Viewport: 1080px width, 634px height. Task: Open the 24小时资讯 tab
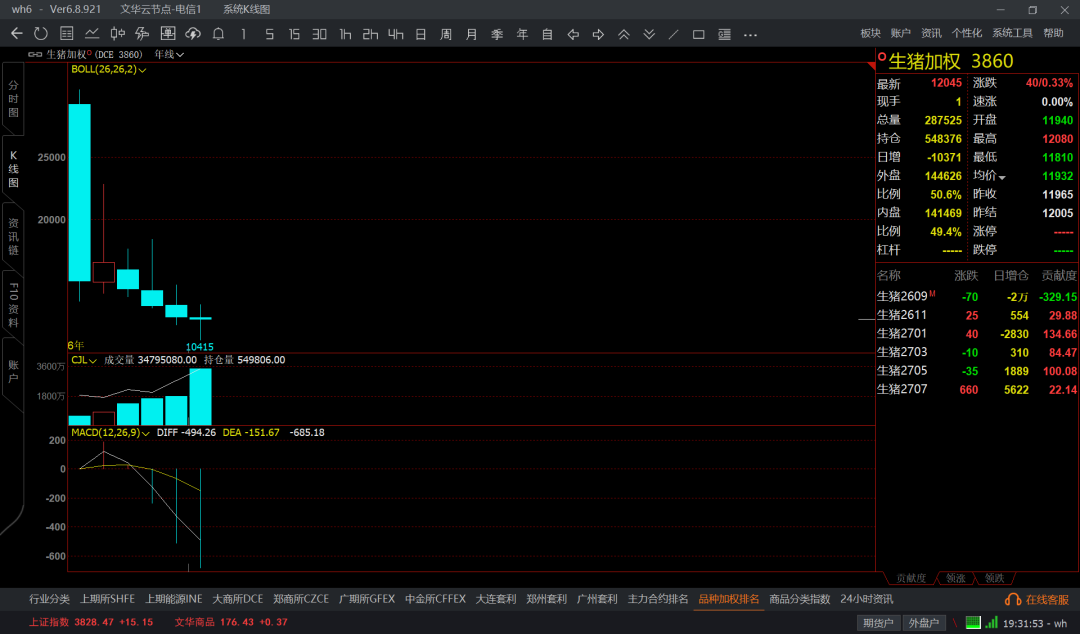[866, 599]
